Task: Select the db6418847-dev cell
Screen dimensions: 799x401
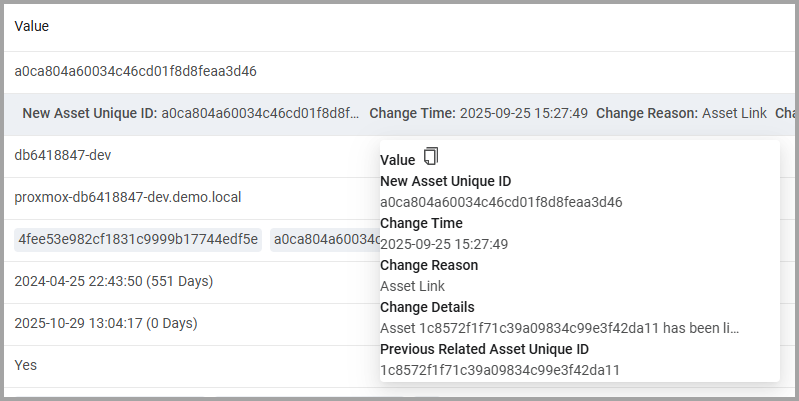Action: coord(63,155)
